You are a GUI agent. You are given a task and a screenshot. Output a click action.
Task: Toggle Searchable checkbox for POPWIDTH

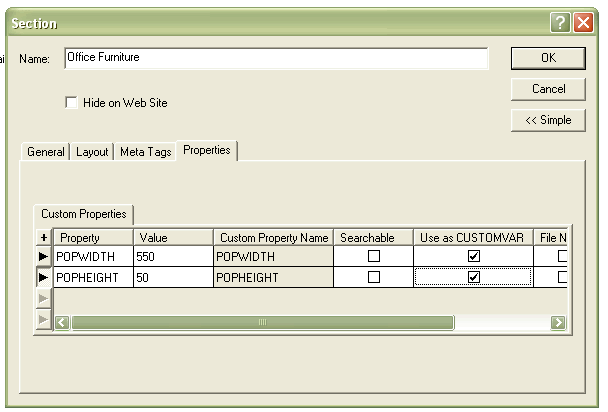(374, 257)
